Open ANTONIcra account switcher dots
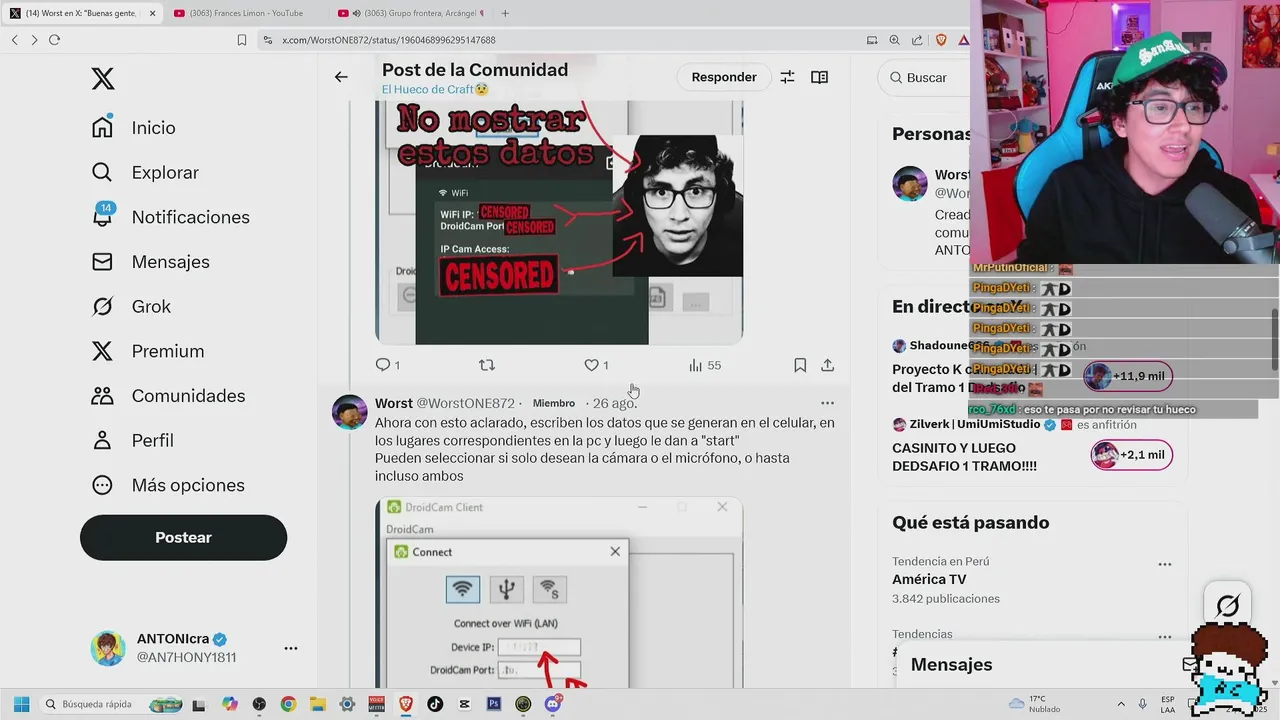 click(291, 648)
